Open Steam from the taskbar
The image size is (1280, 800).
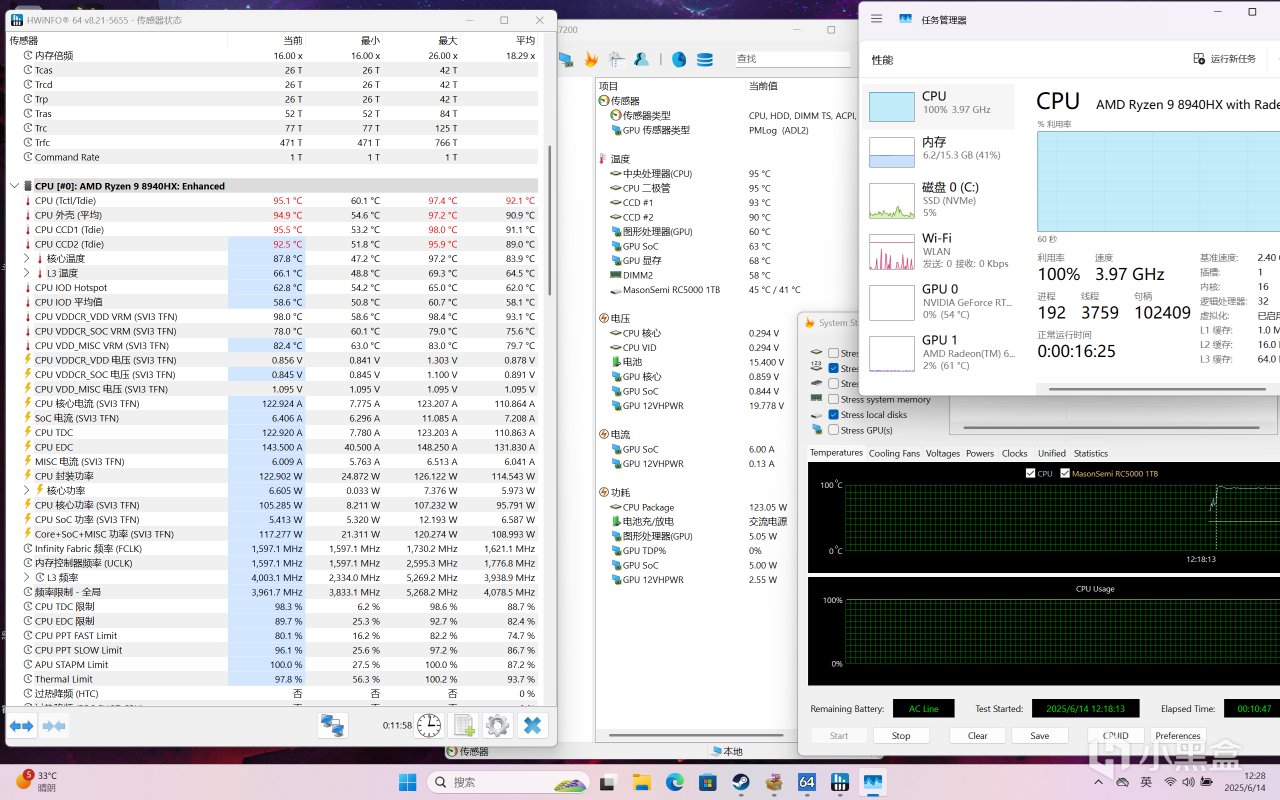pyautogui.click(x=740, y=782)
